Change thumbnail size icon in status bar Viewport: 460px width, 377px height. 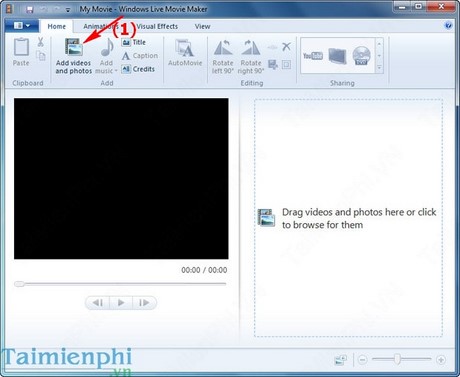point(341,360)
